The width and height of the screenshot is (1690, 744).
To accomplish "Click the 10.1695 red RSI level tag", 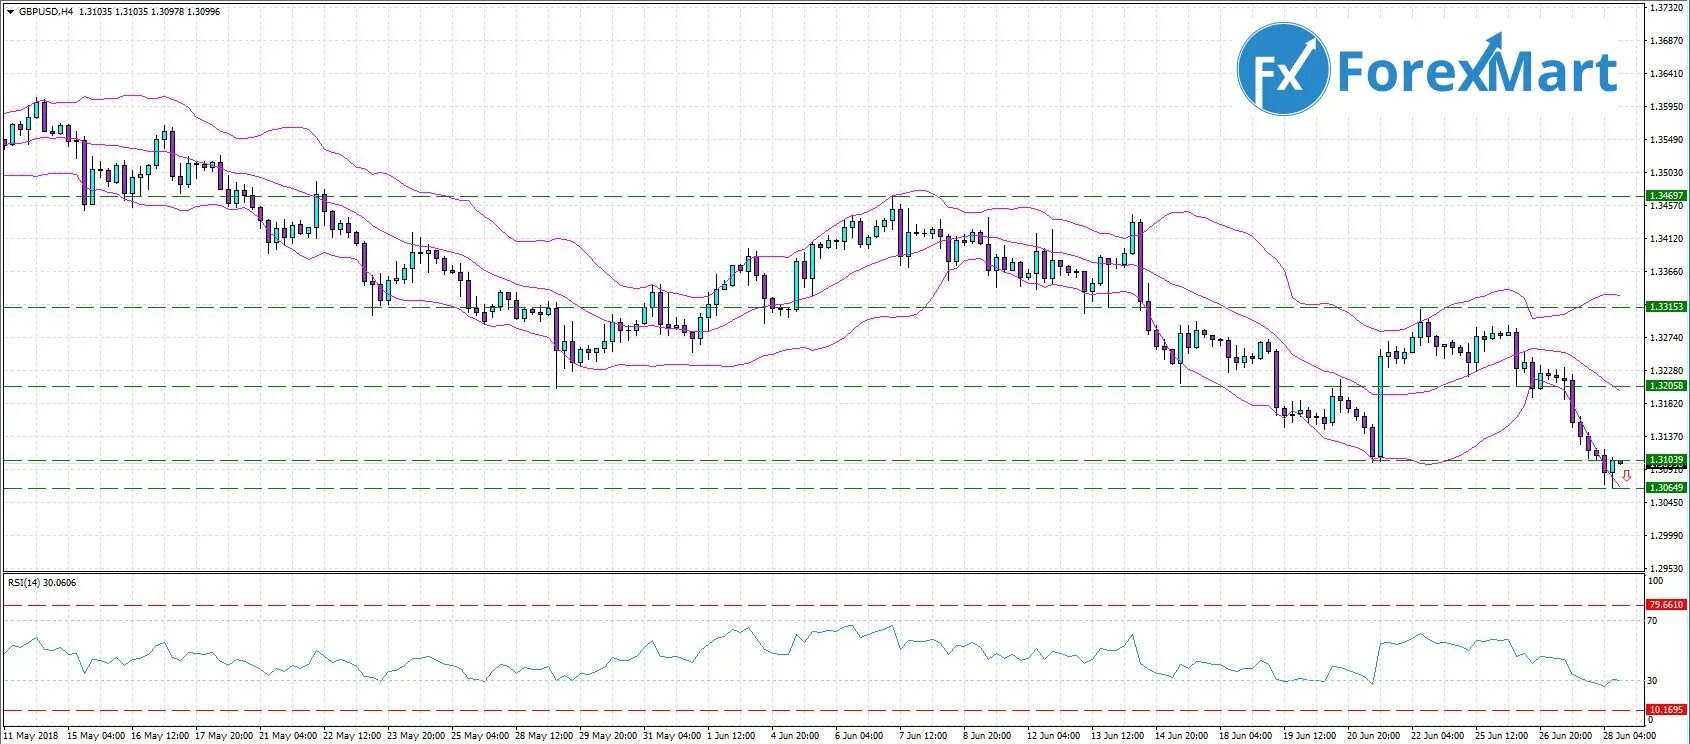I will (1667, 710).
